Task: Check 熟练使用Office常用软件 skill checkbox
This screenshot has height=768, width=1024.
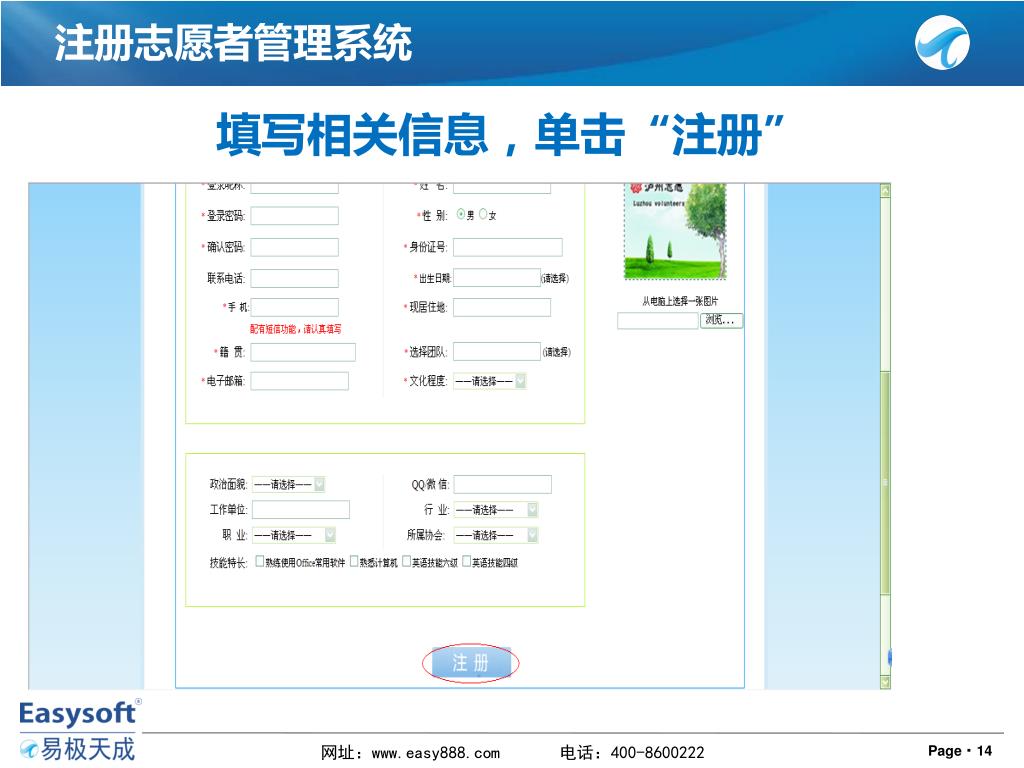Action: pos(260,562)
